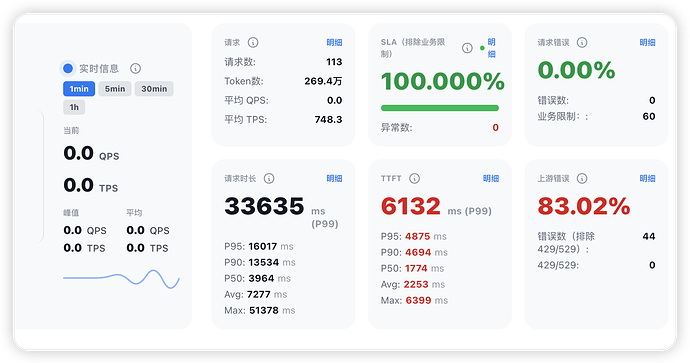This screenshot has width=690, height=363.
Task: Click the request duration Avg 7277 value
Action: [258, 294]
